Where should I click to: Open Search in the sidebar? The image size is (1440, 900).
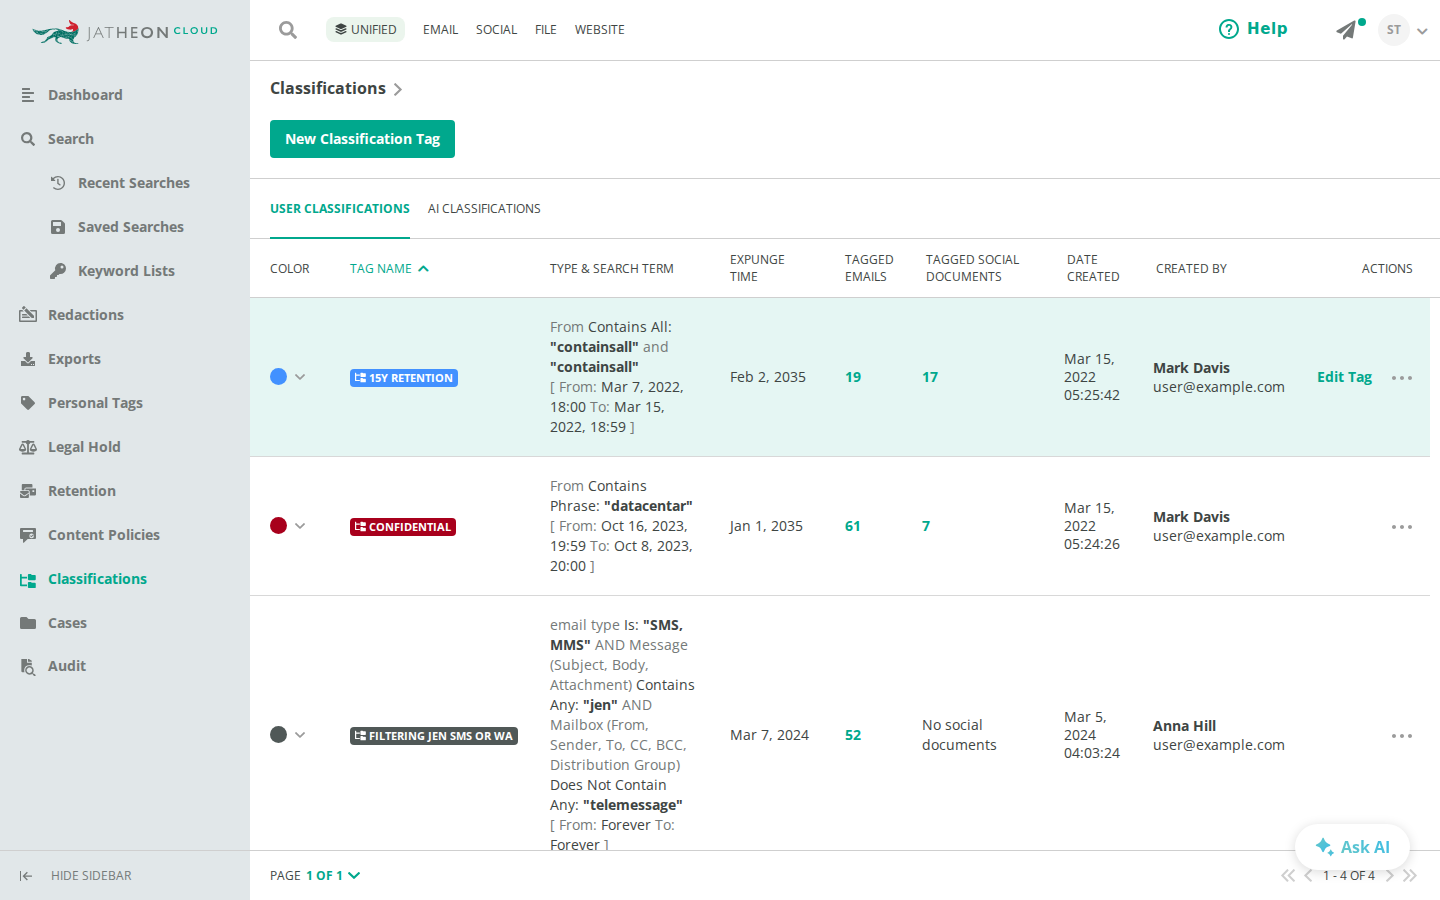click(70, 139)
